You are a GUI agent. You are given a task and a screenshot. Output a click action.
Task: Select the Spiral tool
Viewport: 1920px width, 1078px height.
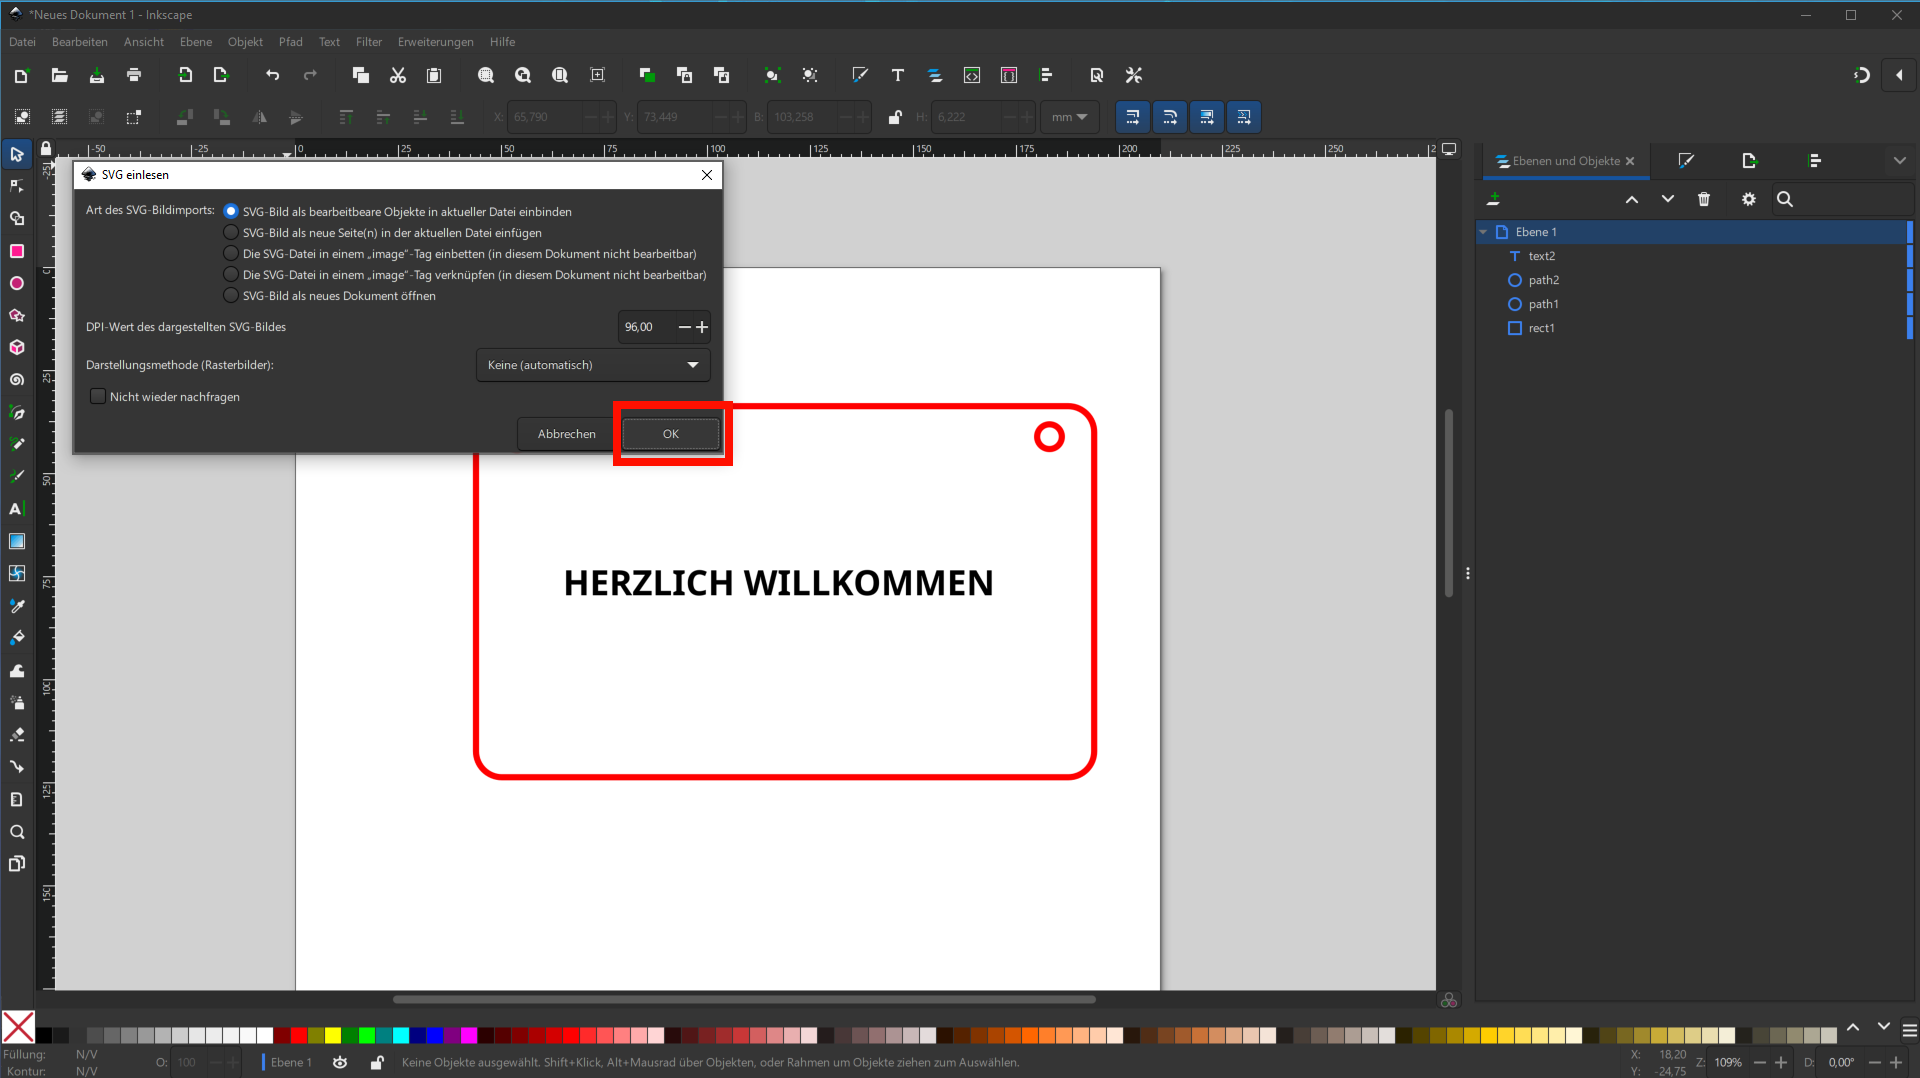click(17, 380)
